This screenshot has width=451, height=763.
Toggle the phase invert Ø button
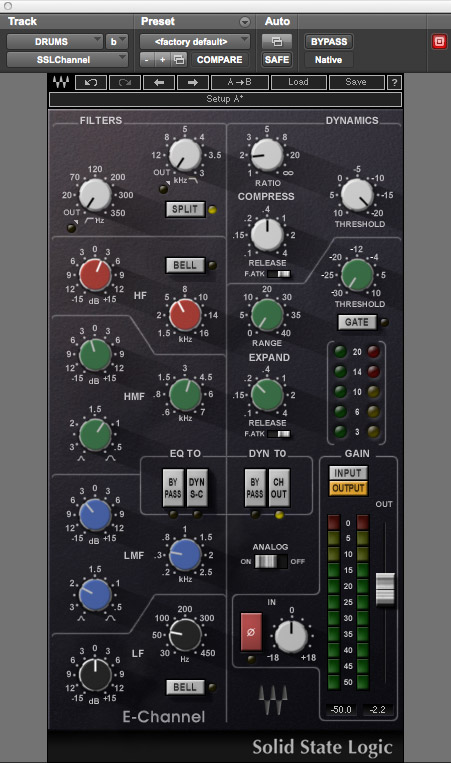pos(251,632)
